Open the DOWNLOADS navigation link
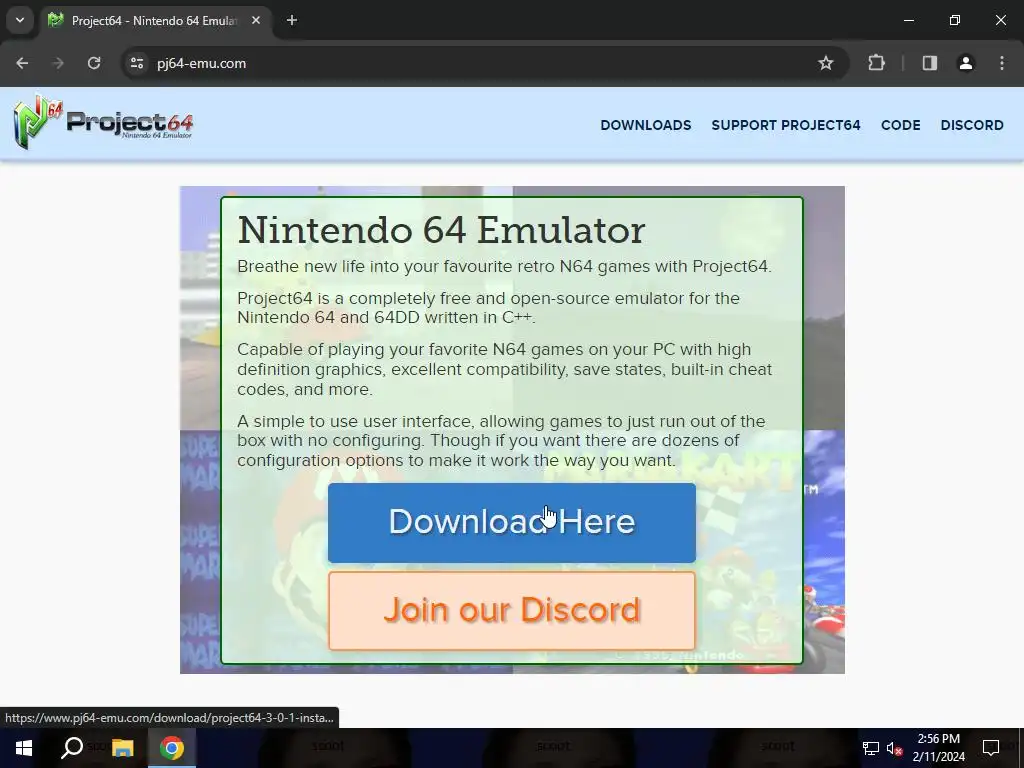 point(645,125)
